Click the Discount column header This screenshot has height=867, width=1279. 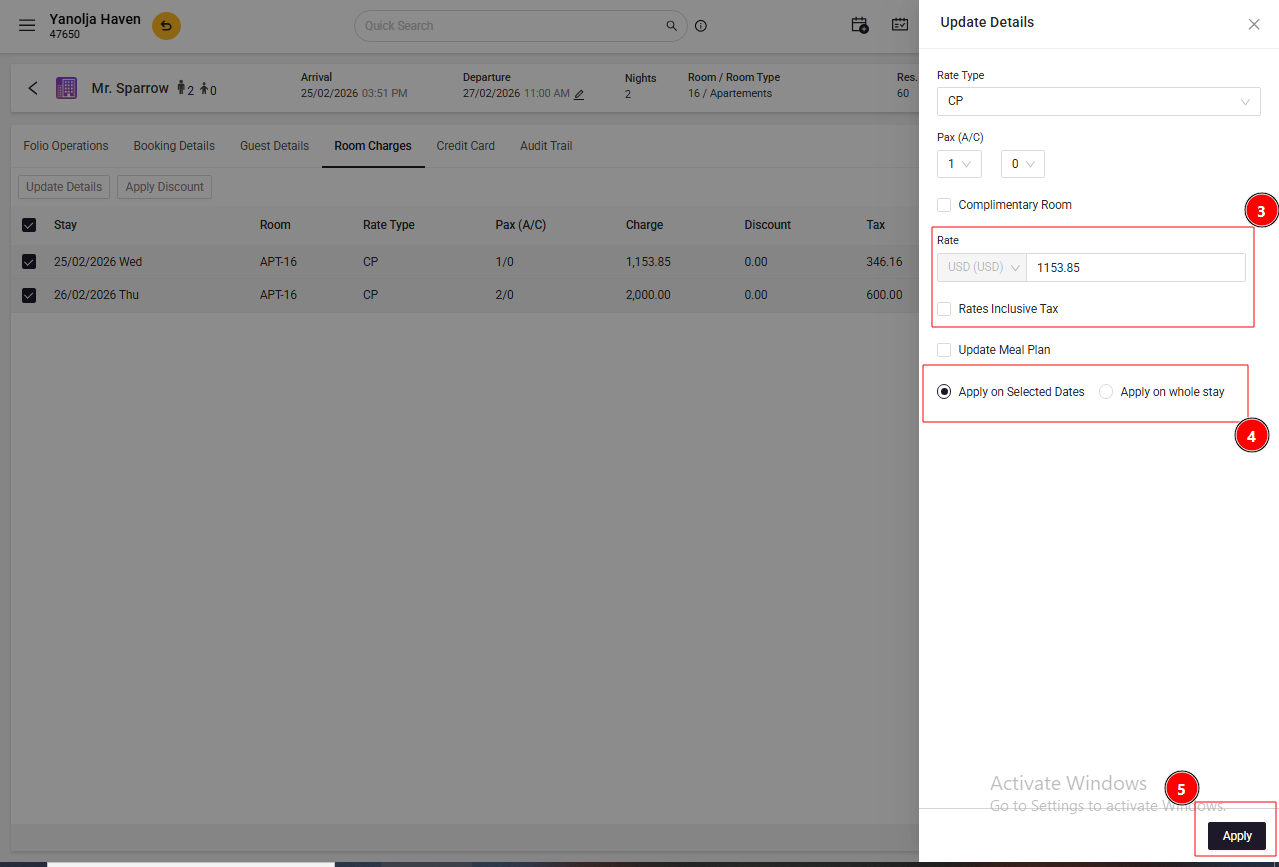coord(768,225)
